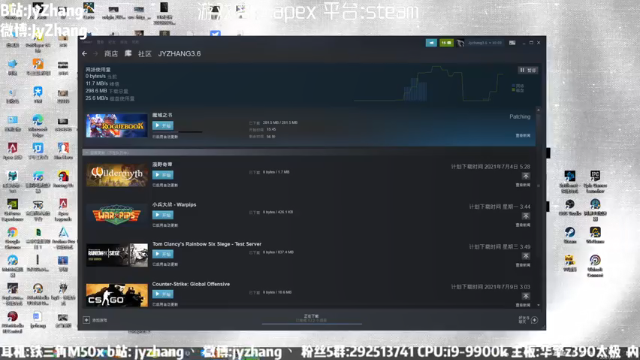
Task: Click the Rainbow Six Siege Test Server thumbnail
Action: 117,255
